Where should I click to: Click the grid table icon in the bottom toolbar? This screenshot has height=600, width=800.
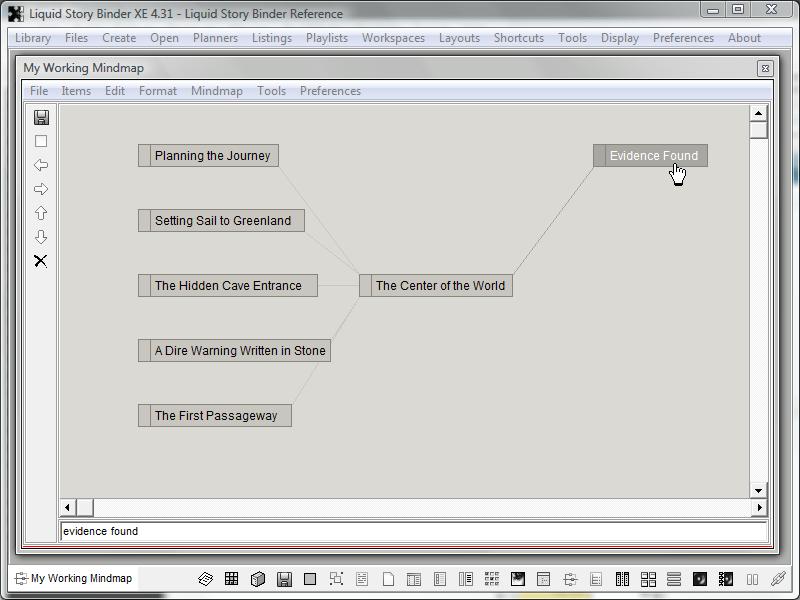click(231, 579)
